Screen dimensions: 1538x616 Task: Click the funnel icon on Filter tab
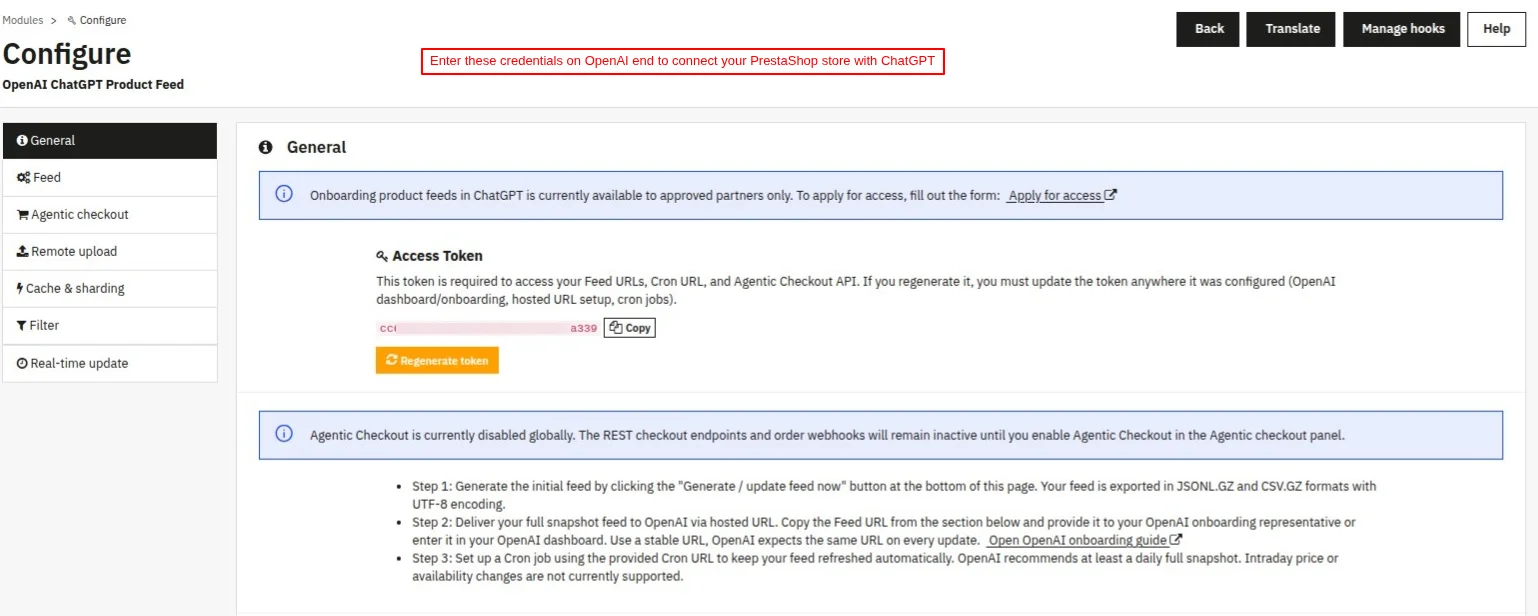[x=22, y=326]
